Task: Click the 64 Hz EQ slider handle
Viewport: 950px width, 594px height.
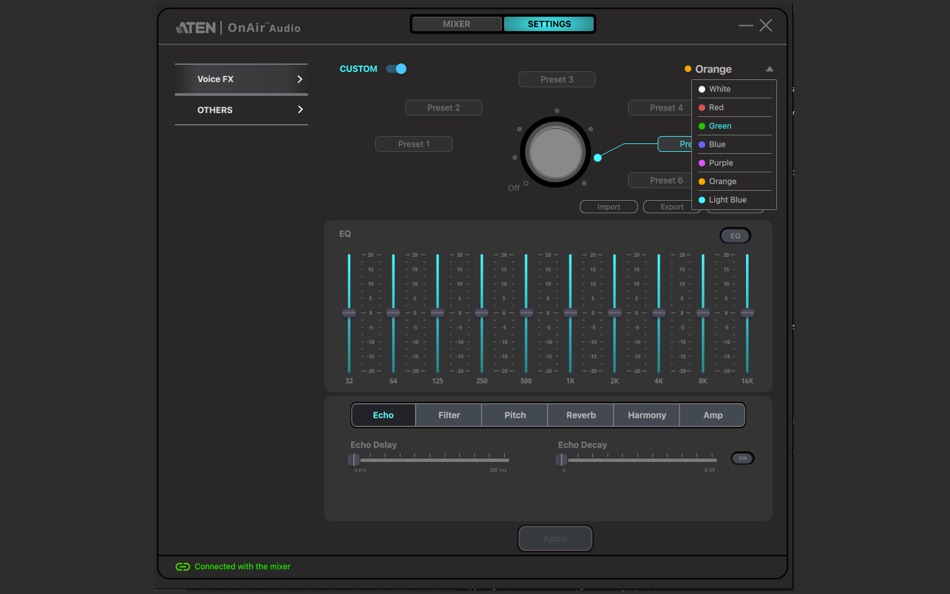Action: coord(393,313)
